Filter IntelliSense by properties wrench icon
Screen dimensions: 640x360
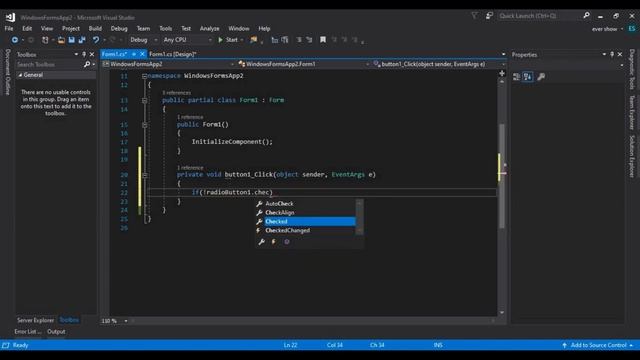coord(262,242)
